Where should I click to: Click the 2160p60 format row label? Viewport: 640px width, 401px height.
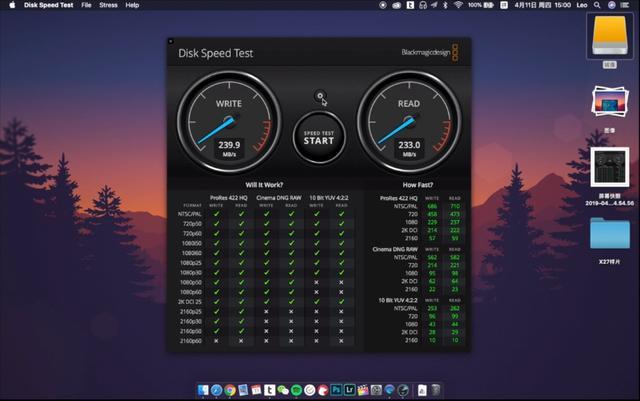tap(191, 341)
